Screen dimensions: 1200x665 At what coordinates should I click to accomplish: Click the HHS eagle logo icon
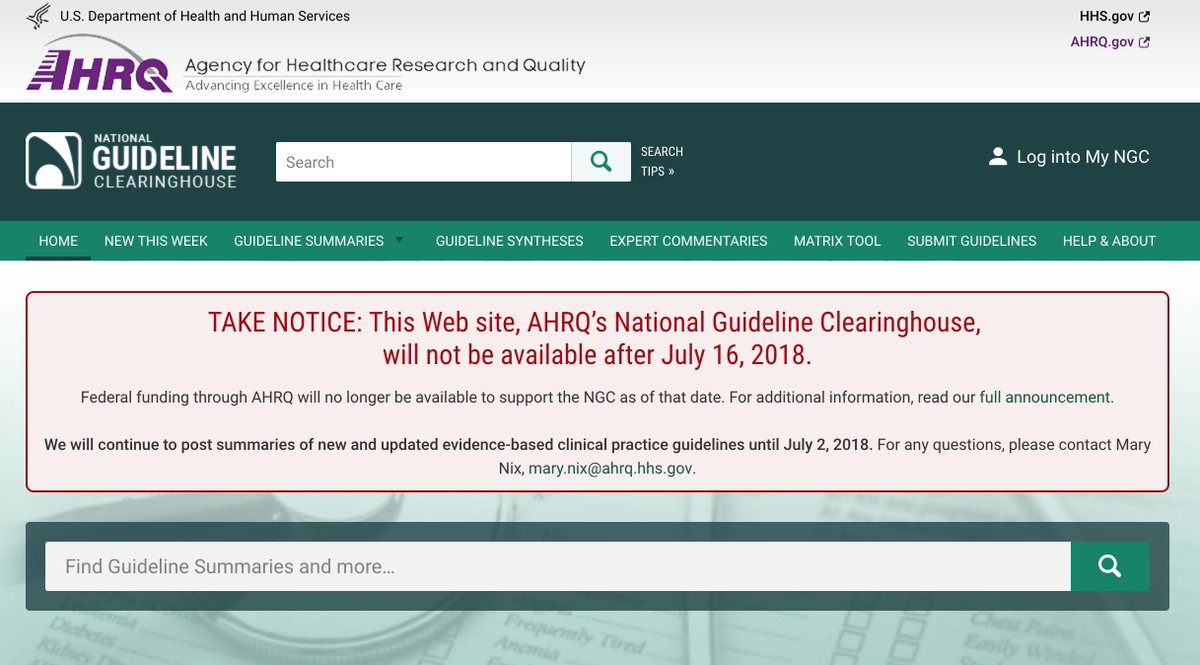point(38,16)
